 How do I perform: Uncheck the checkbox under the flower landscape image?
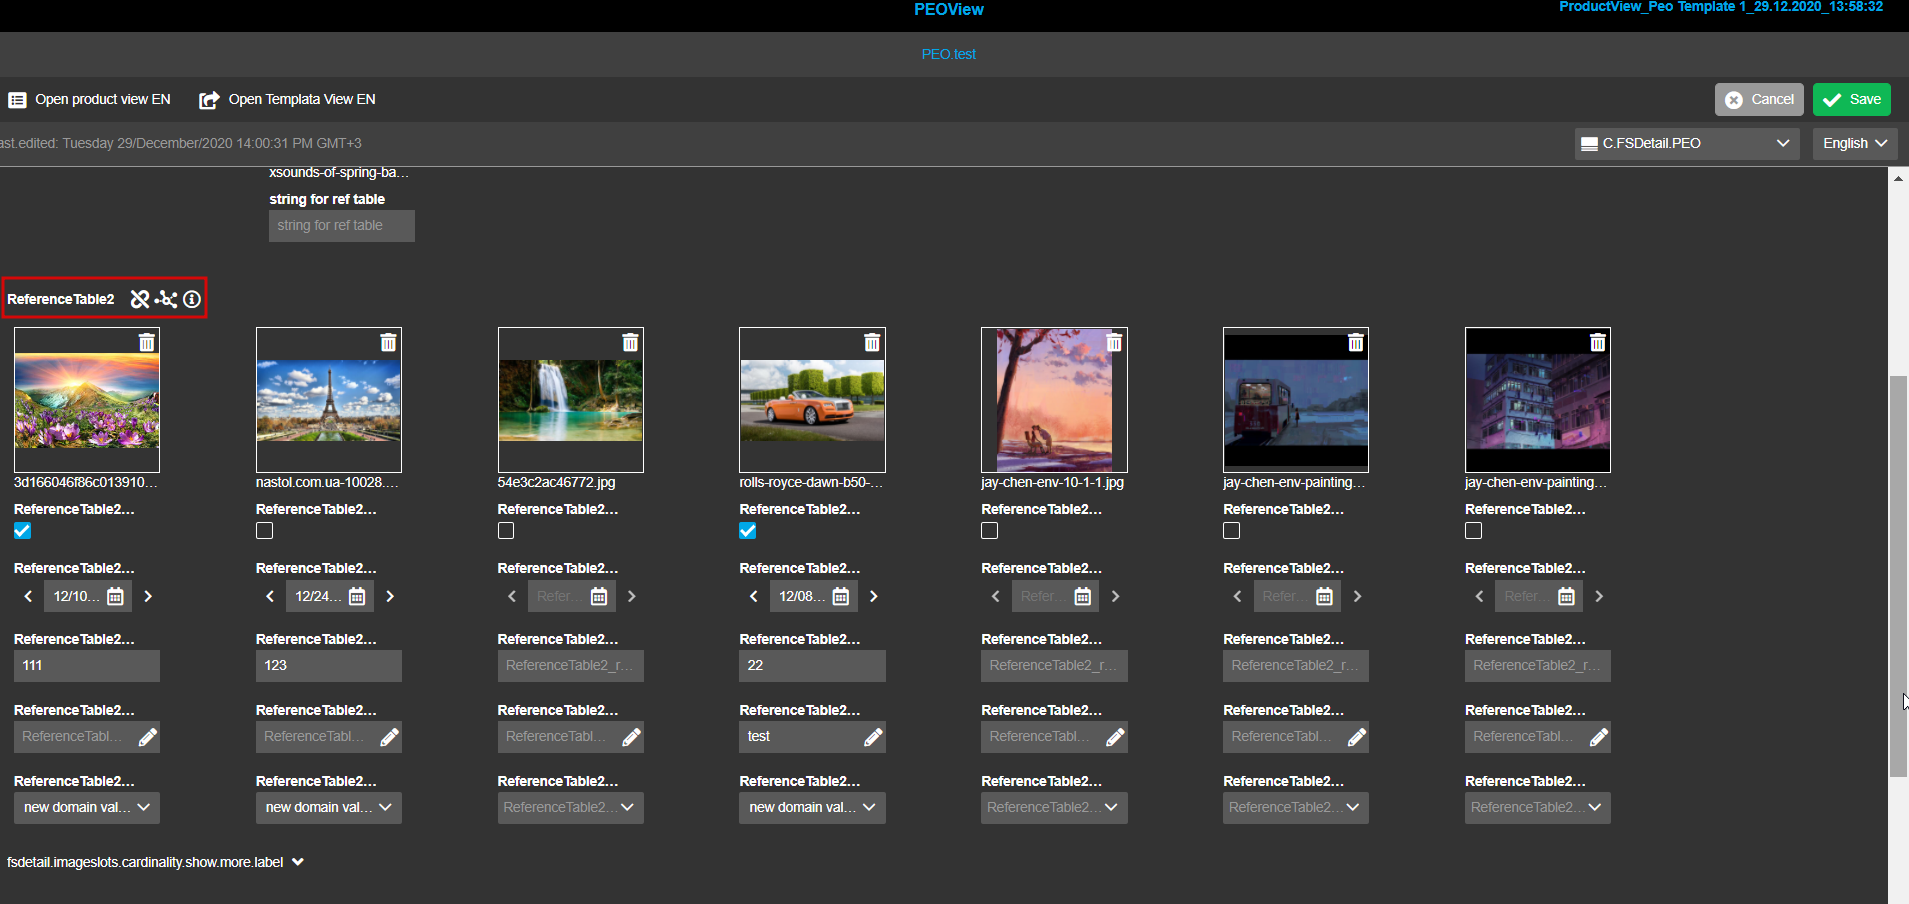pyautogui.click(x=23, y=531)
